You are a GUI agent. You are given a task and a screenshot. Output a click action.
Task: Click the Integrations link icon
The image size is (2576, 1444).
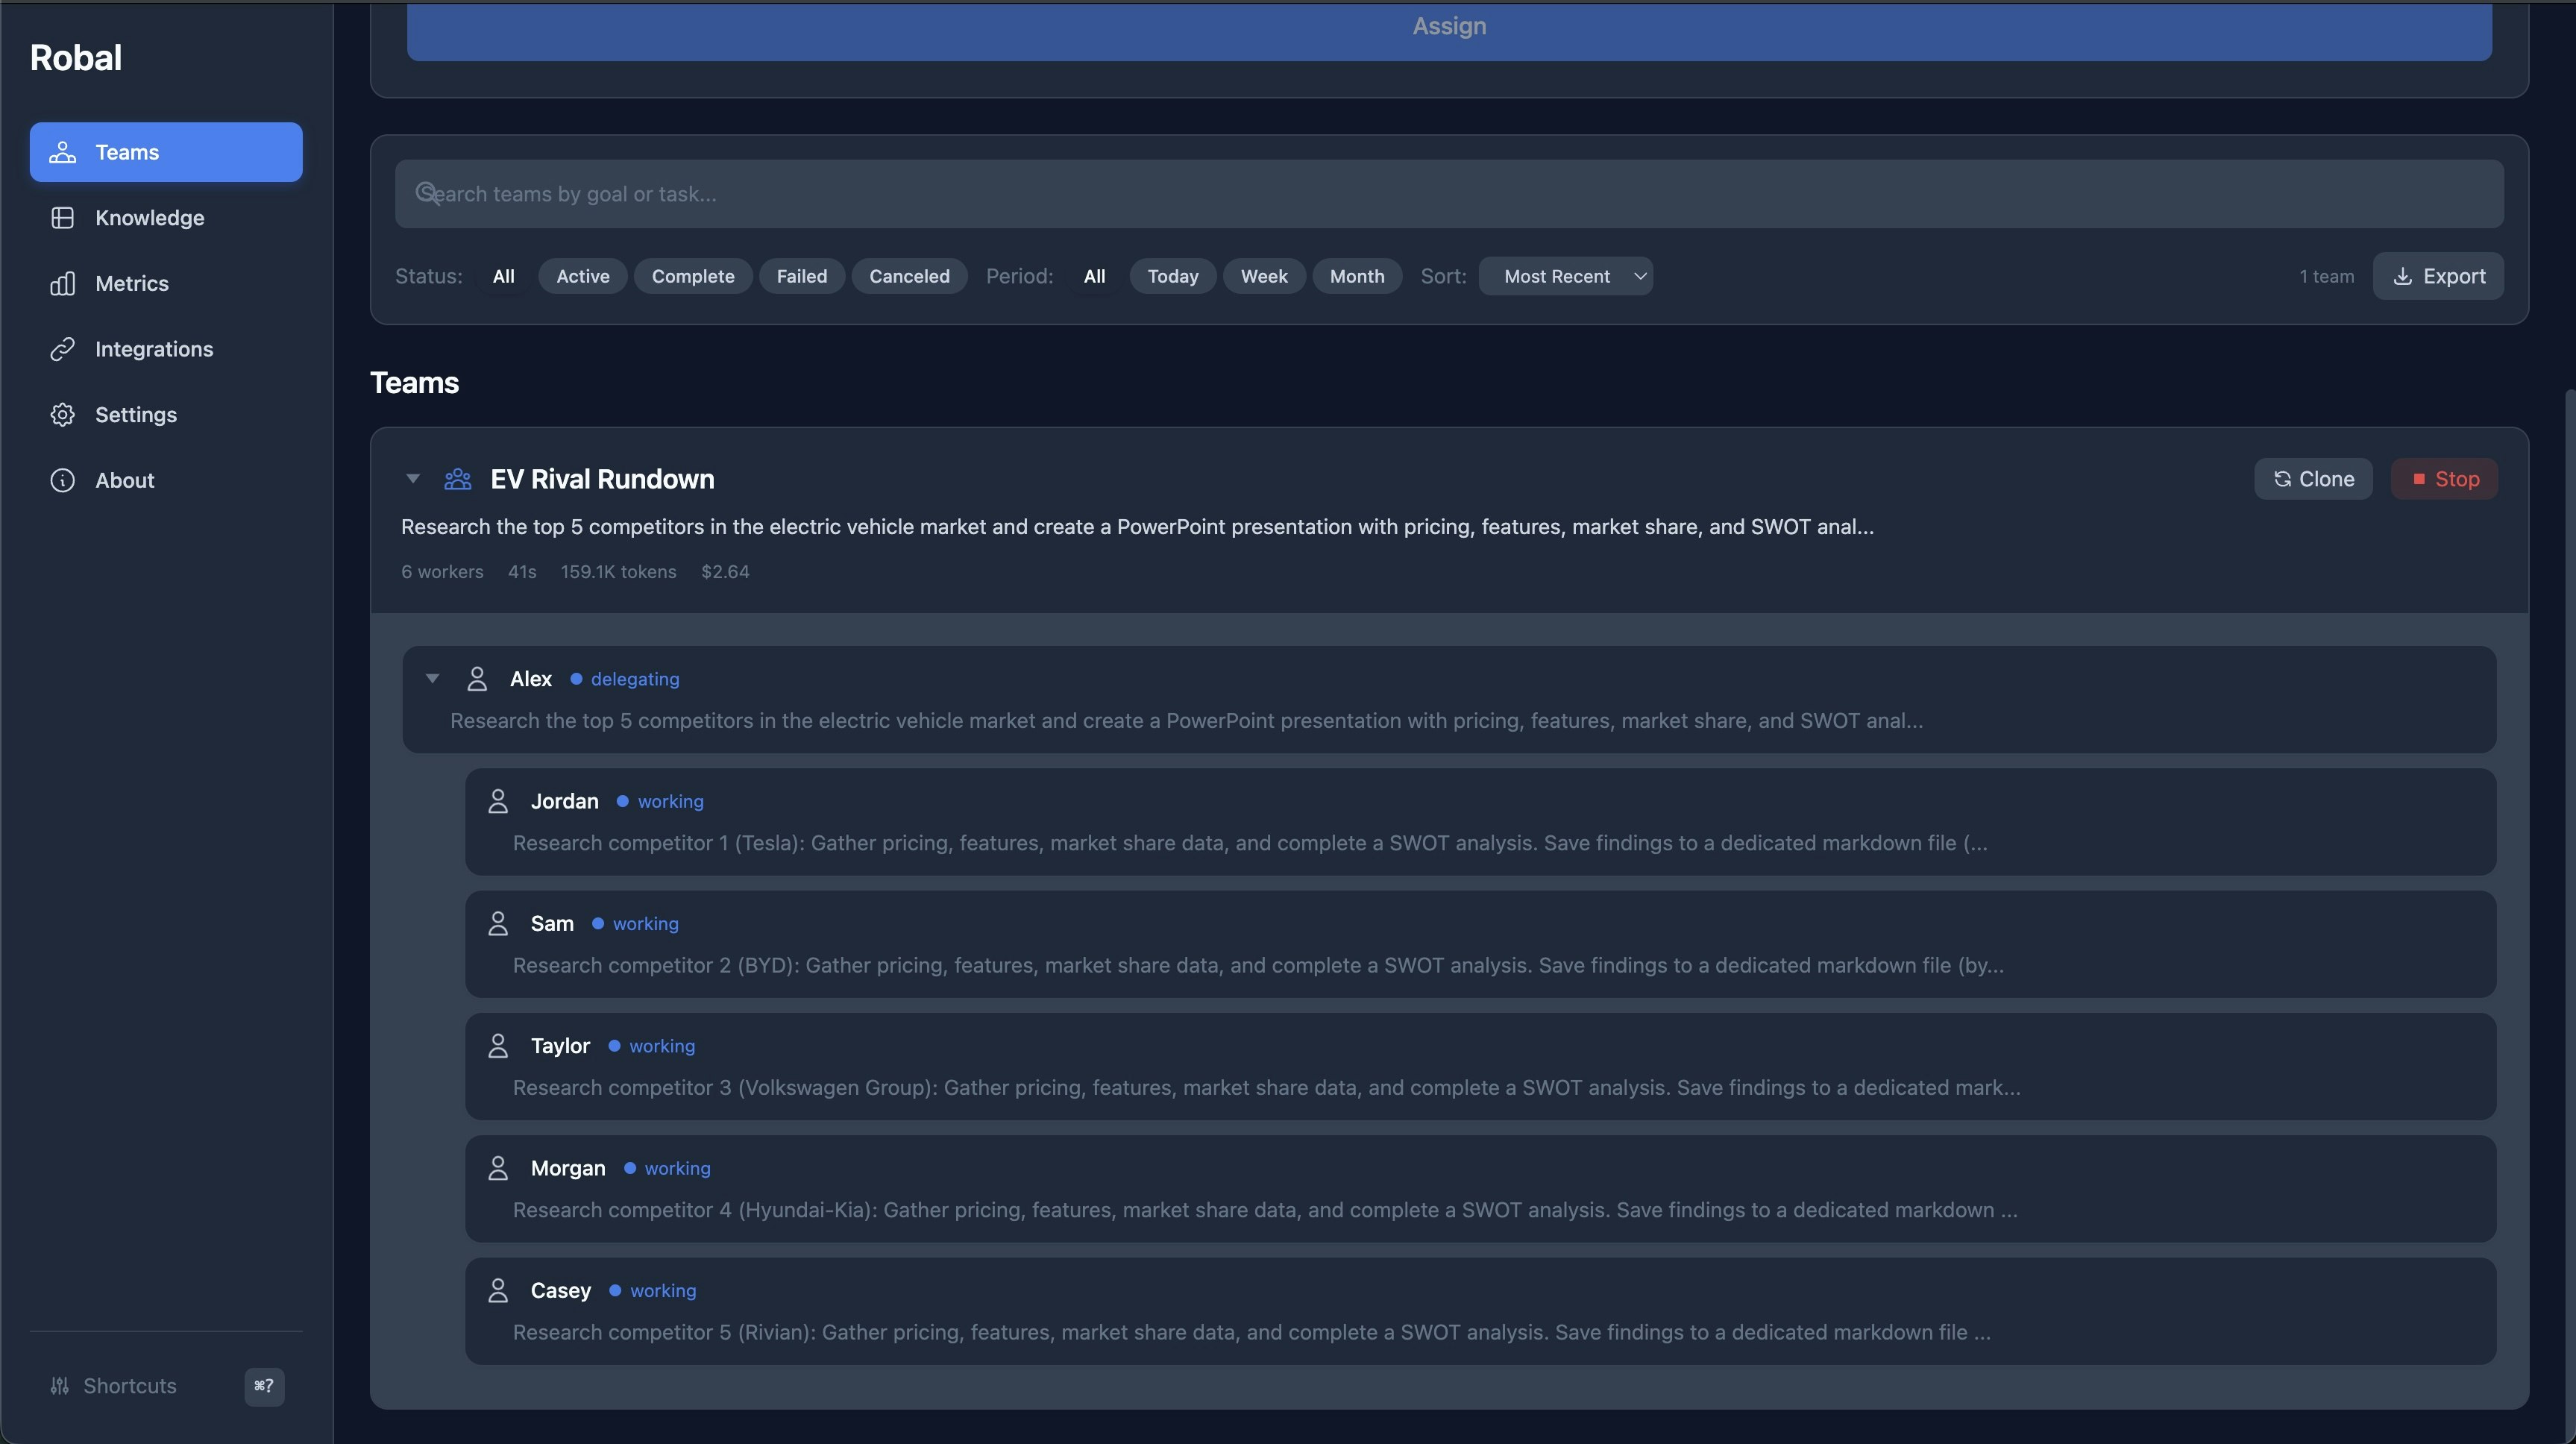(x=62, y=349)
